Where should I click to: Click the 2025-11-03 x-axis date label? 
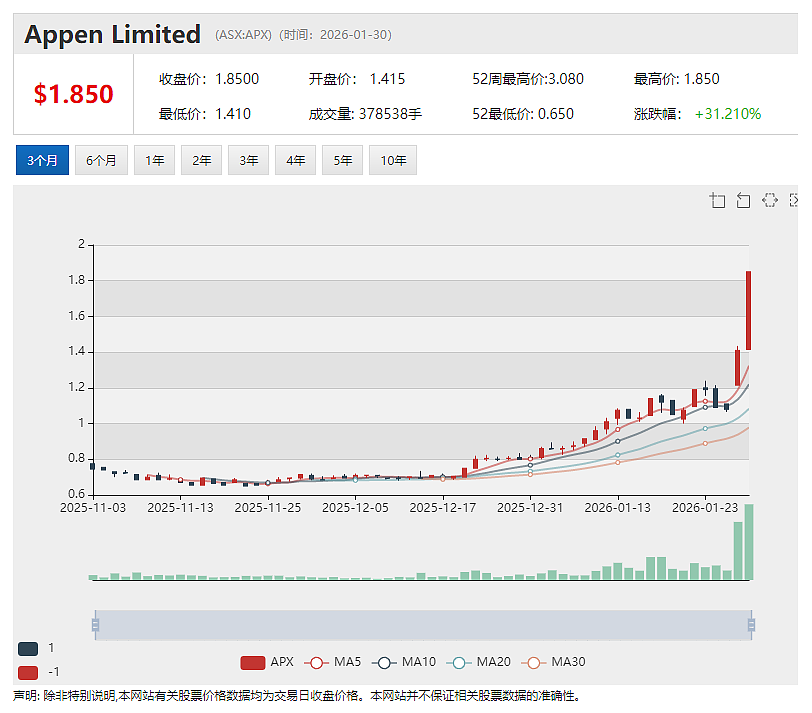(x=93, y=508)
